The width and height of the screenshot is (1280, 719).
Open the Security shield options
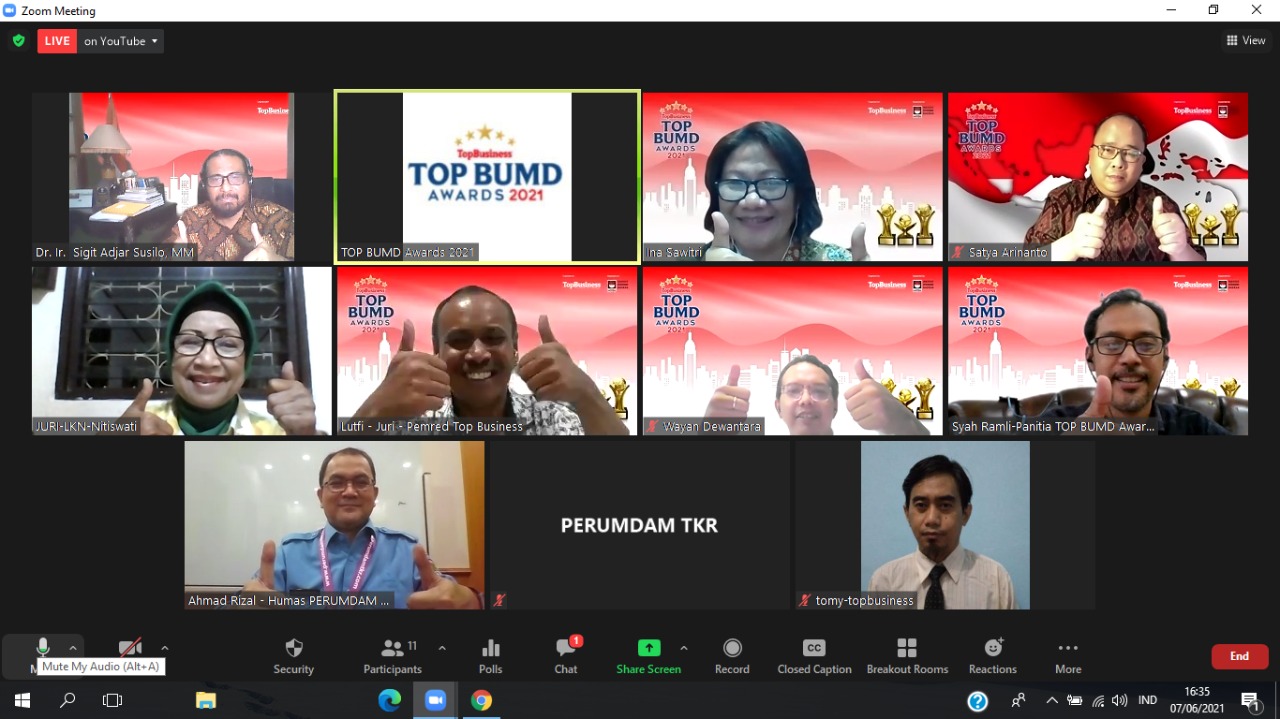click(293, 655)
